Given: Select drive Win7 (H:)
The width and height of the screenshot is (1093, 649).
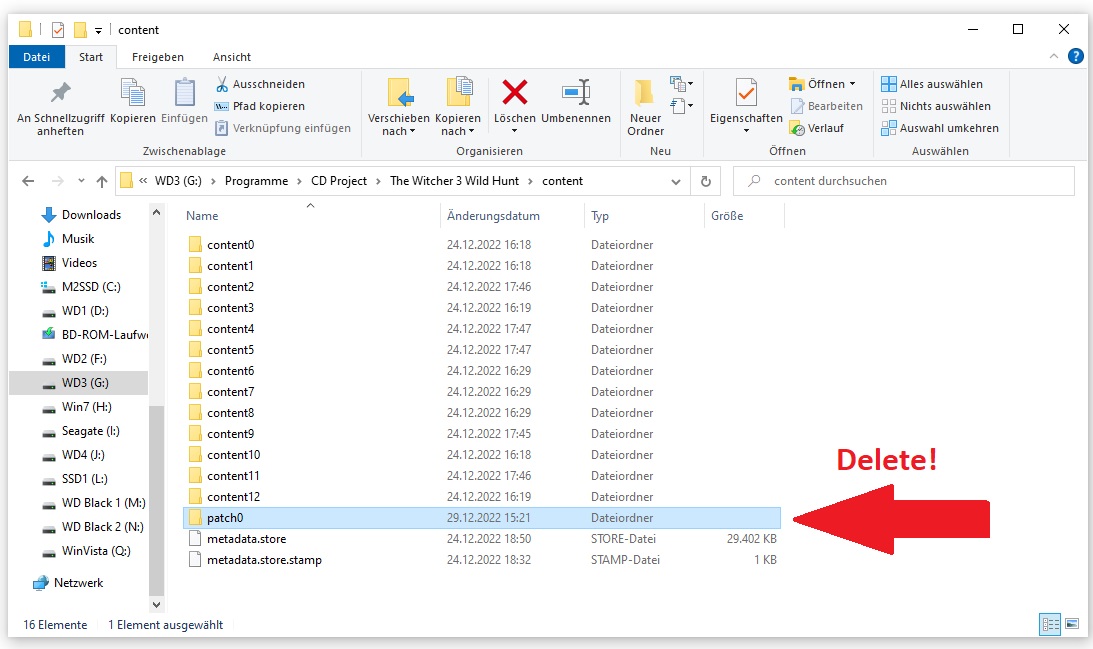Looking at the screenshot, I should point(76,407).
